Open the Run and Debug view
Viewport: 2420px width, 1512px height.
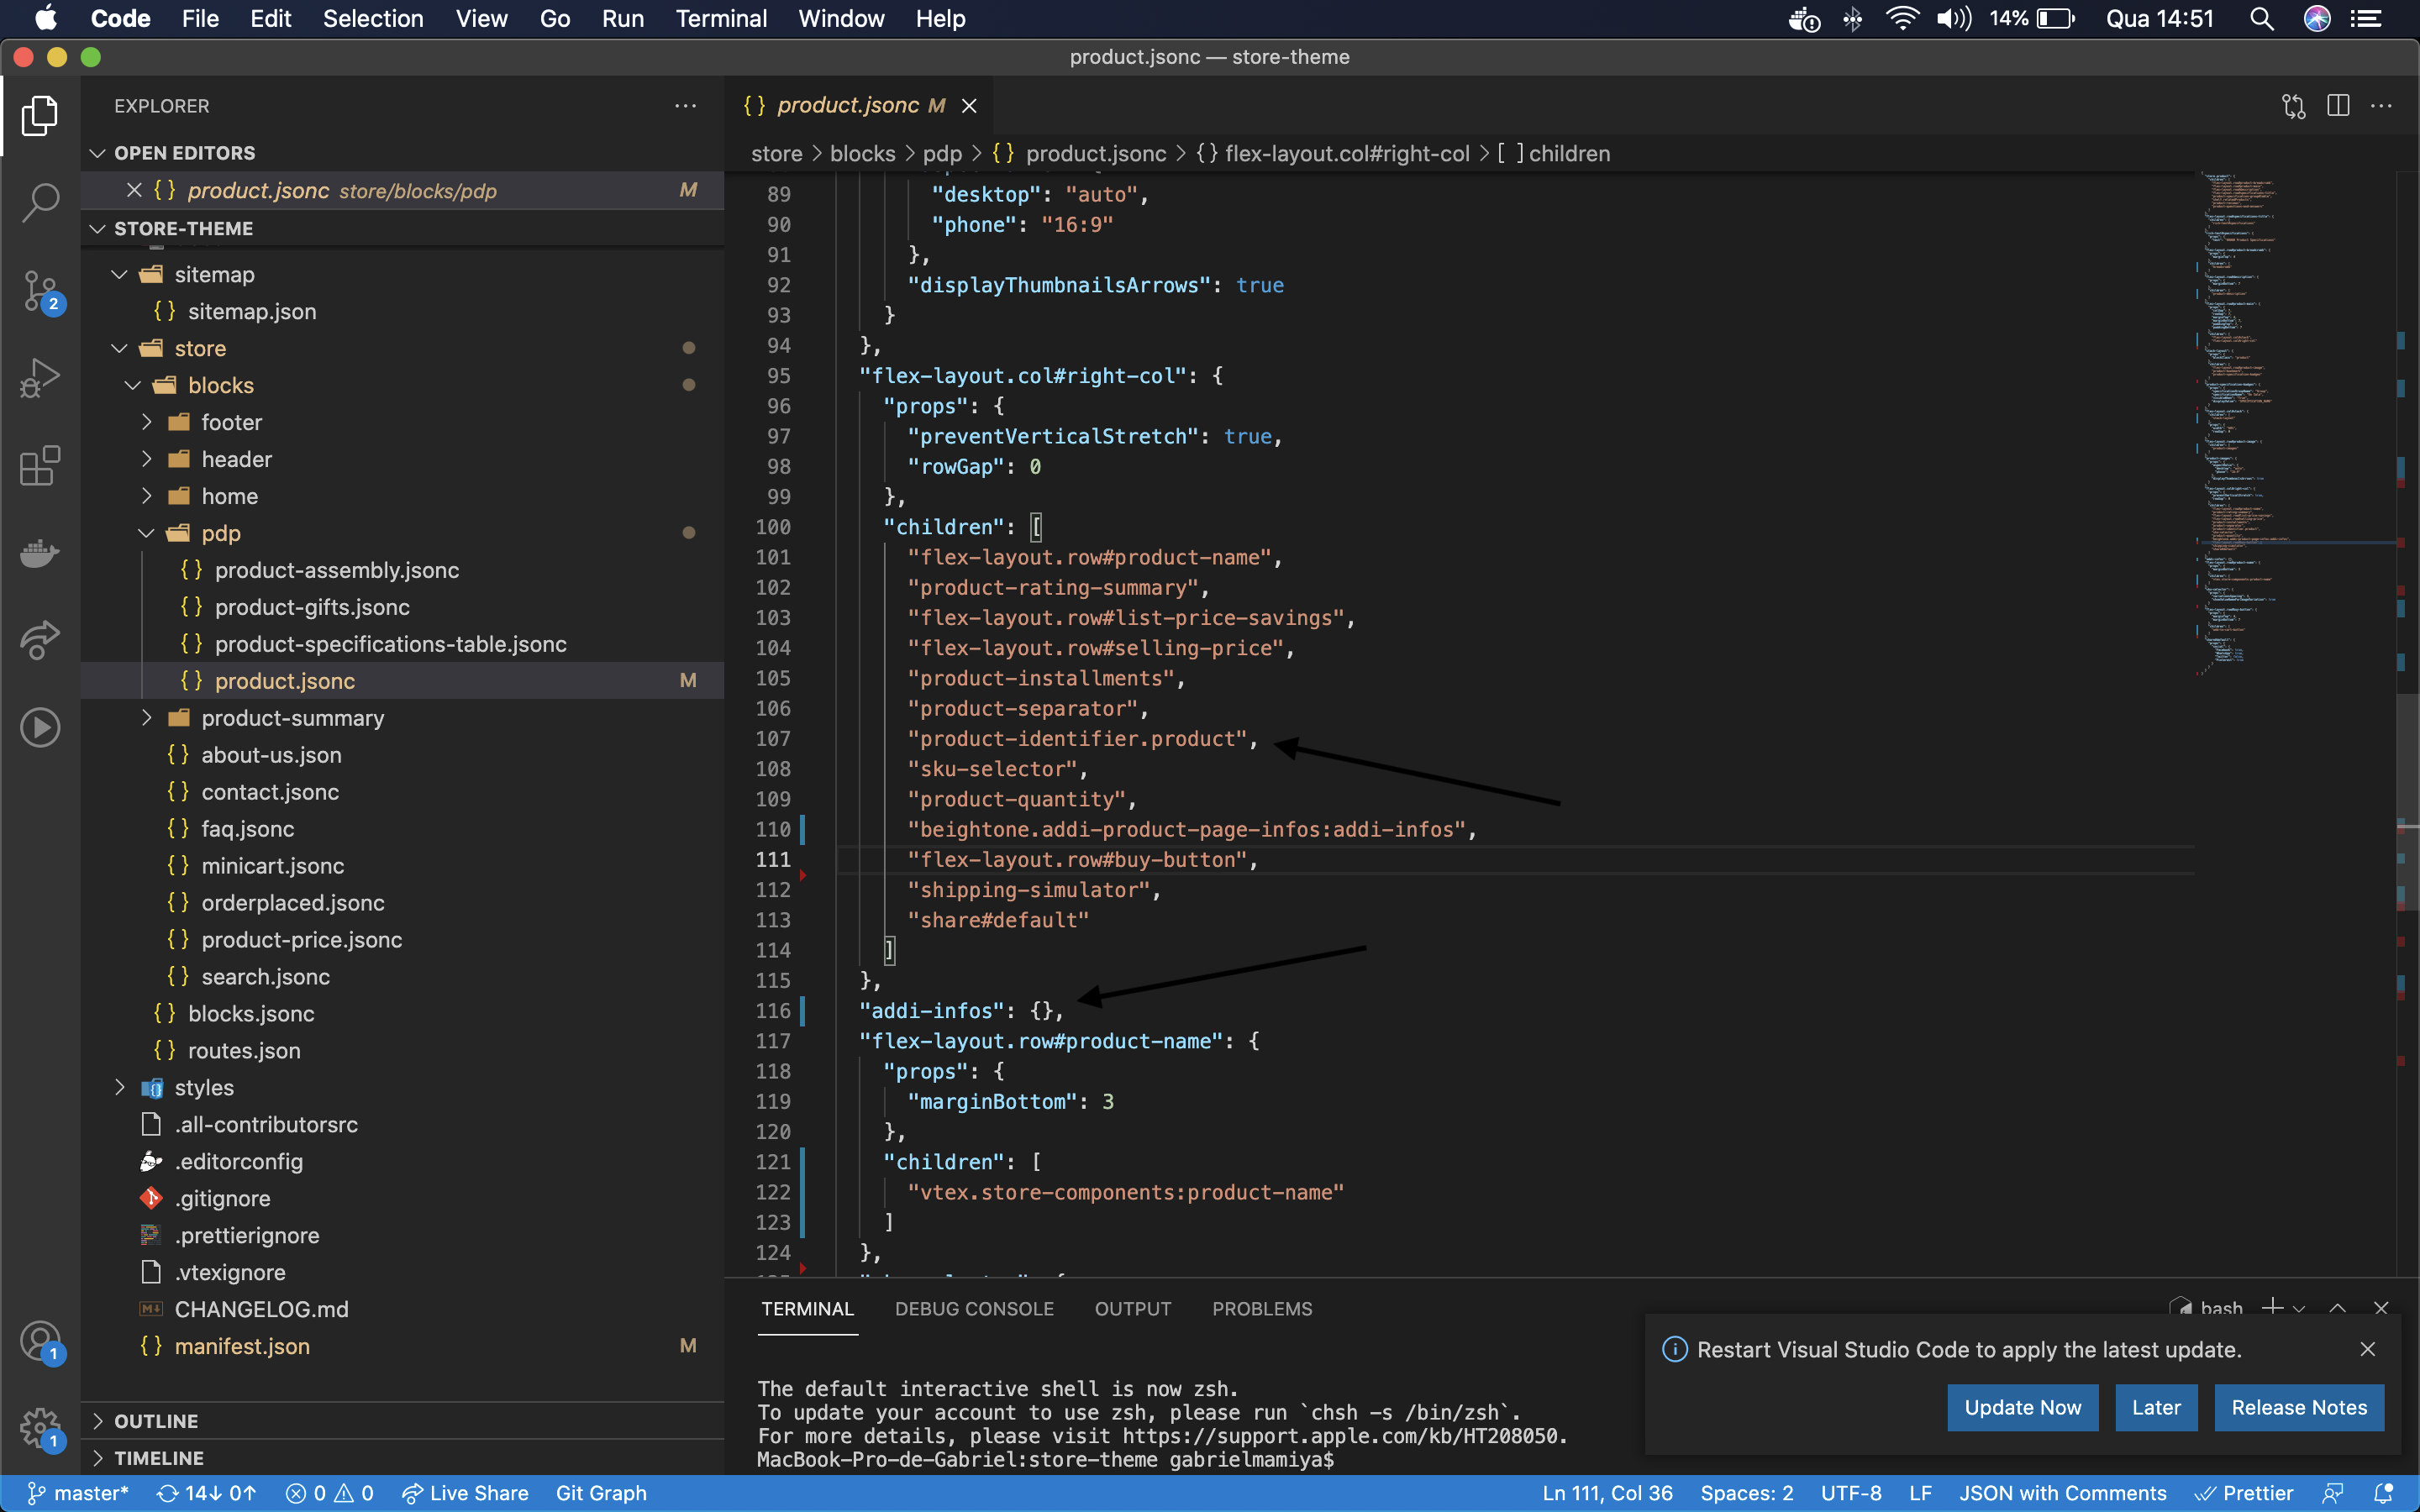click(40, 378)
